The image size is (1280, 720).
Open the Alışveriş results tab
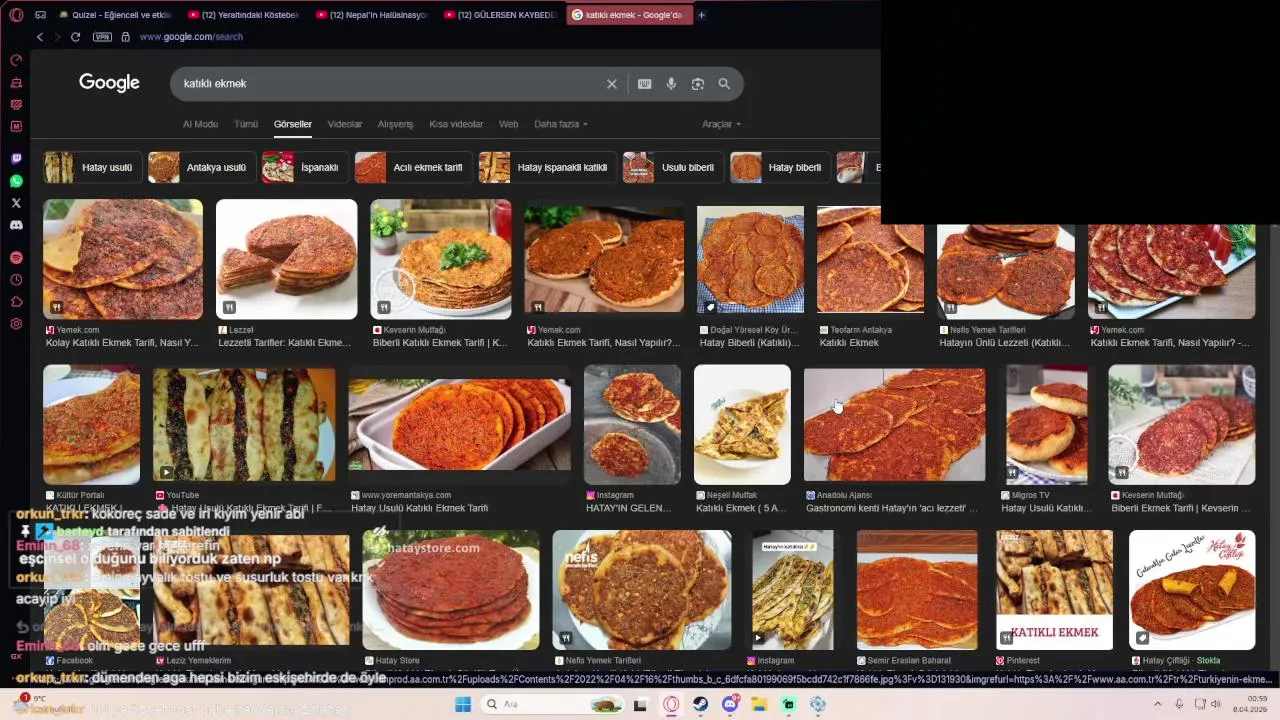395,124
